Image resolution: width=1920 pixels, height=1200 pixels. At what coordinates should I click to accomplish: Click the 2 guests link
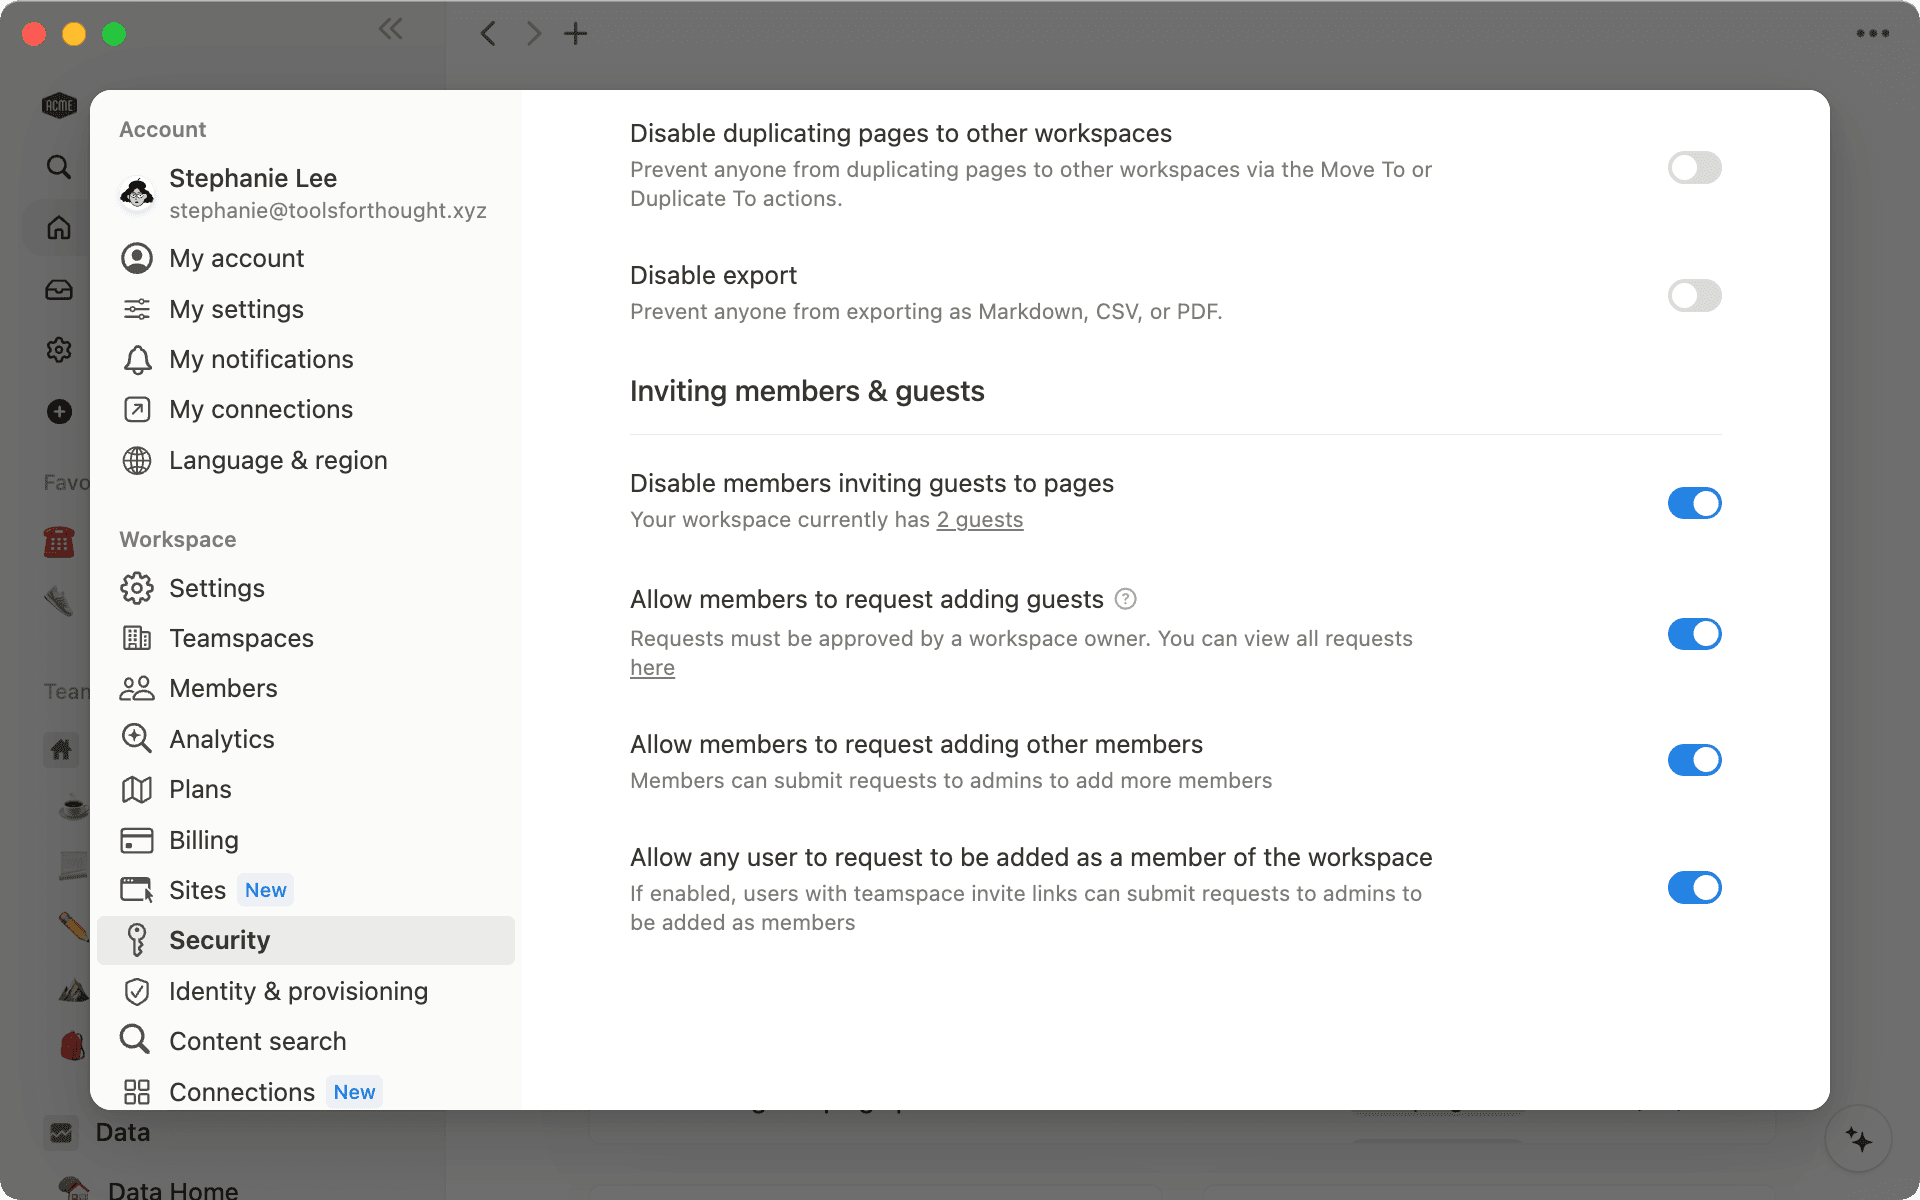coord(979,519)
